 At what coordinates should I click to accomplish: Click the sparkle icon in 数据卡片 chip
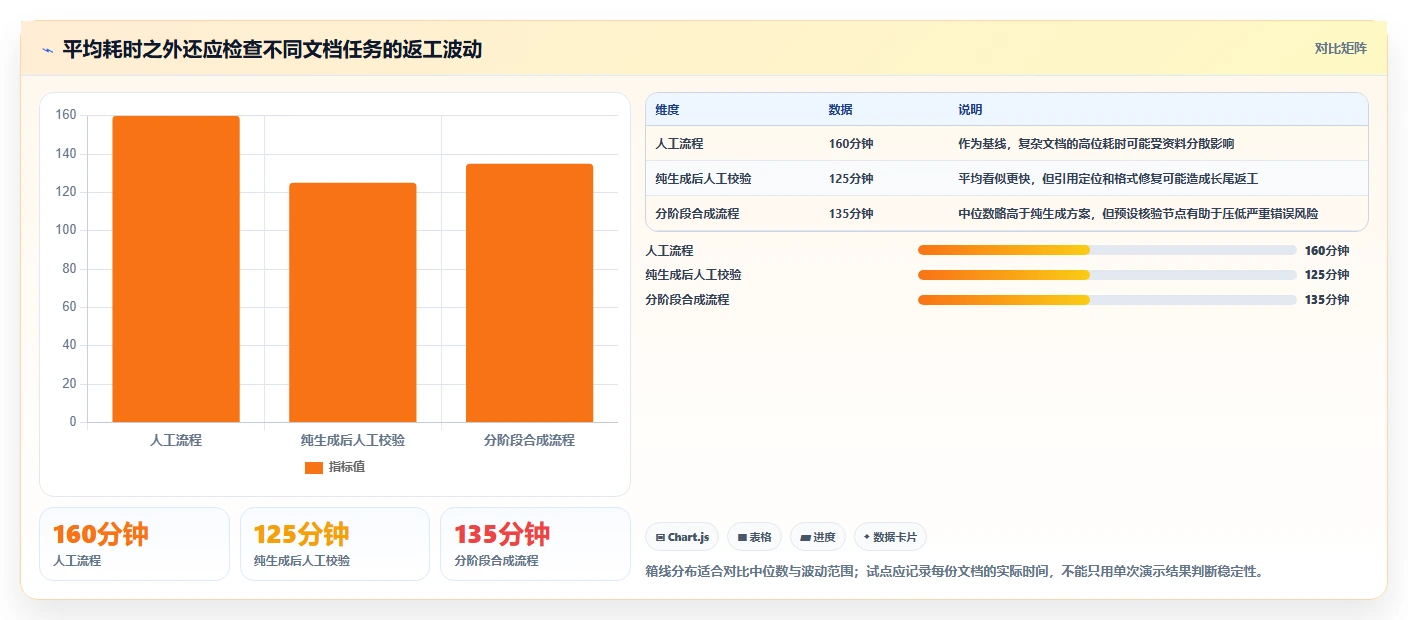[866, 537]
